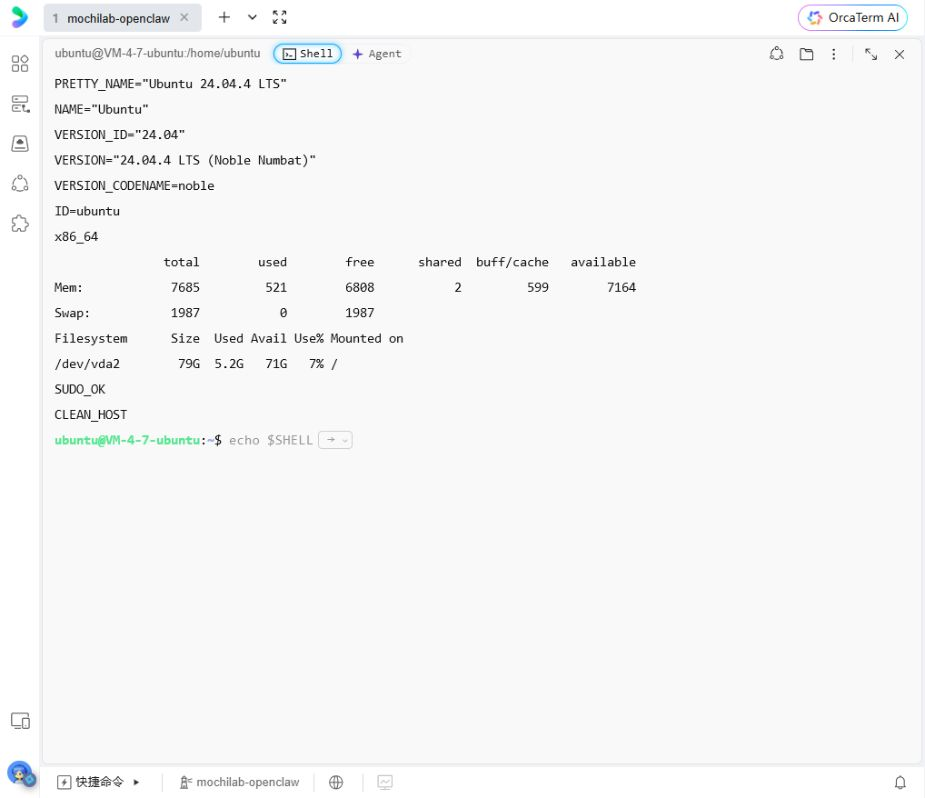Close the terminal panel

(x=899, y=54)
